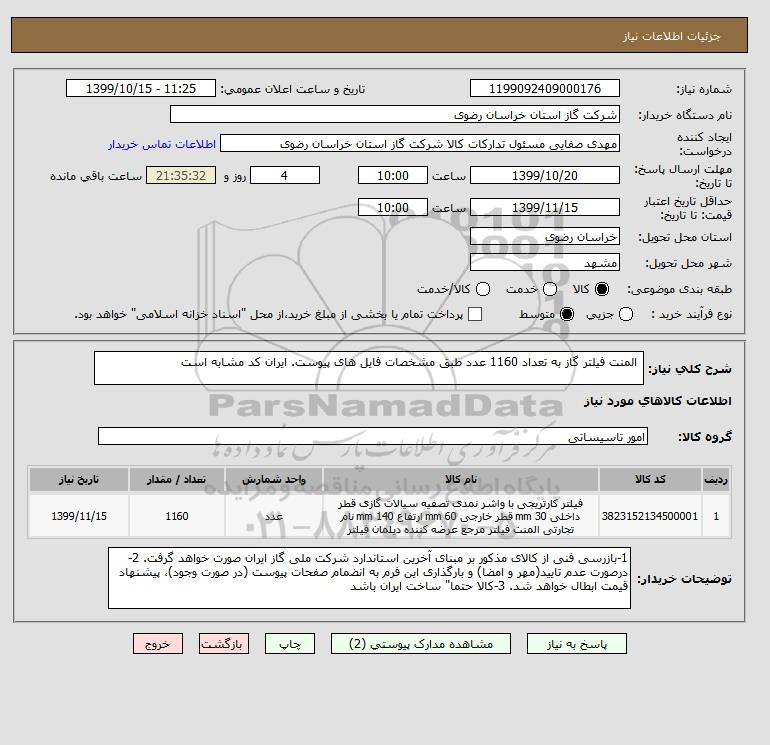Select the خدمت radio button

pos(550,289)
